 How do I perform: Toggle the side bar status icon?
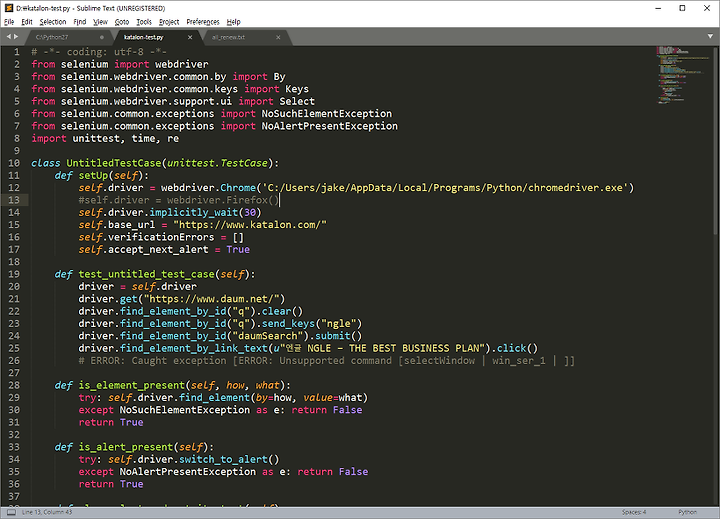tap(11, 512)
